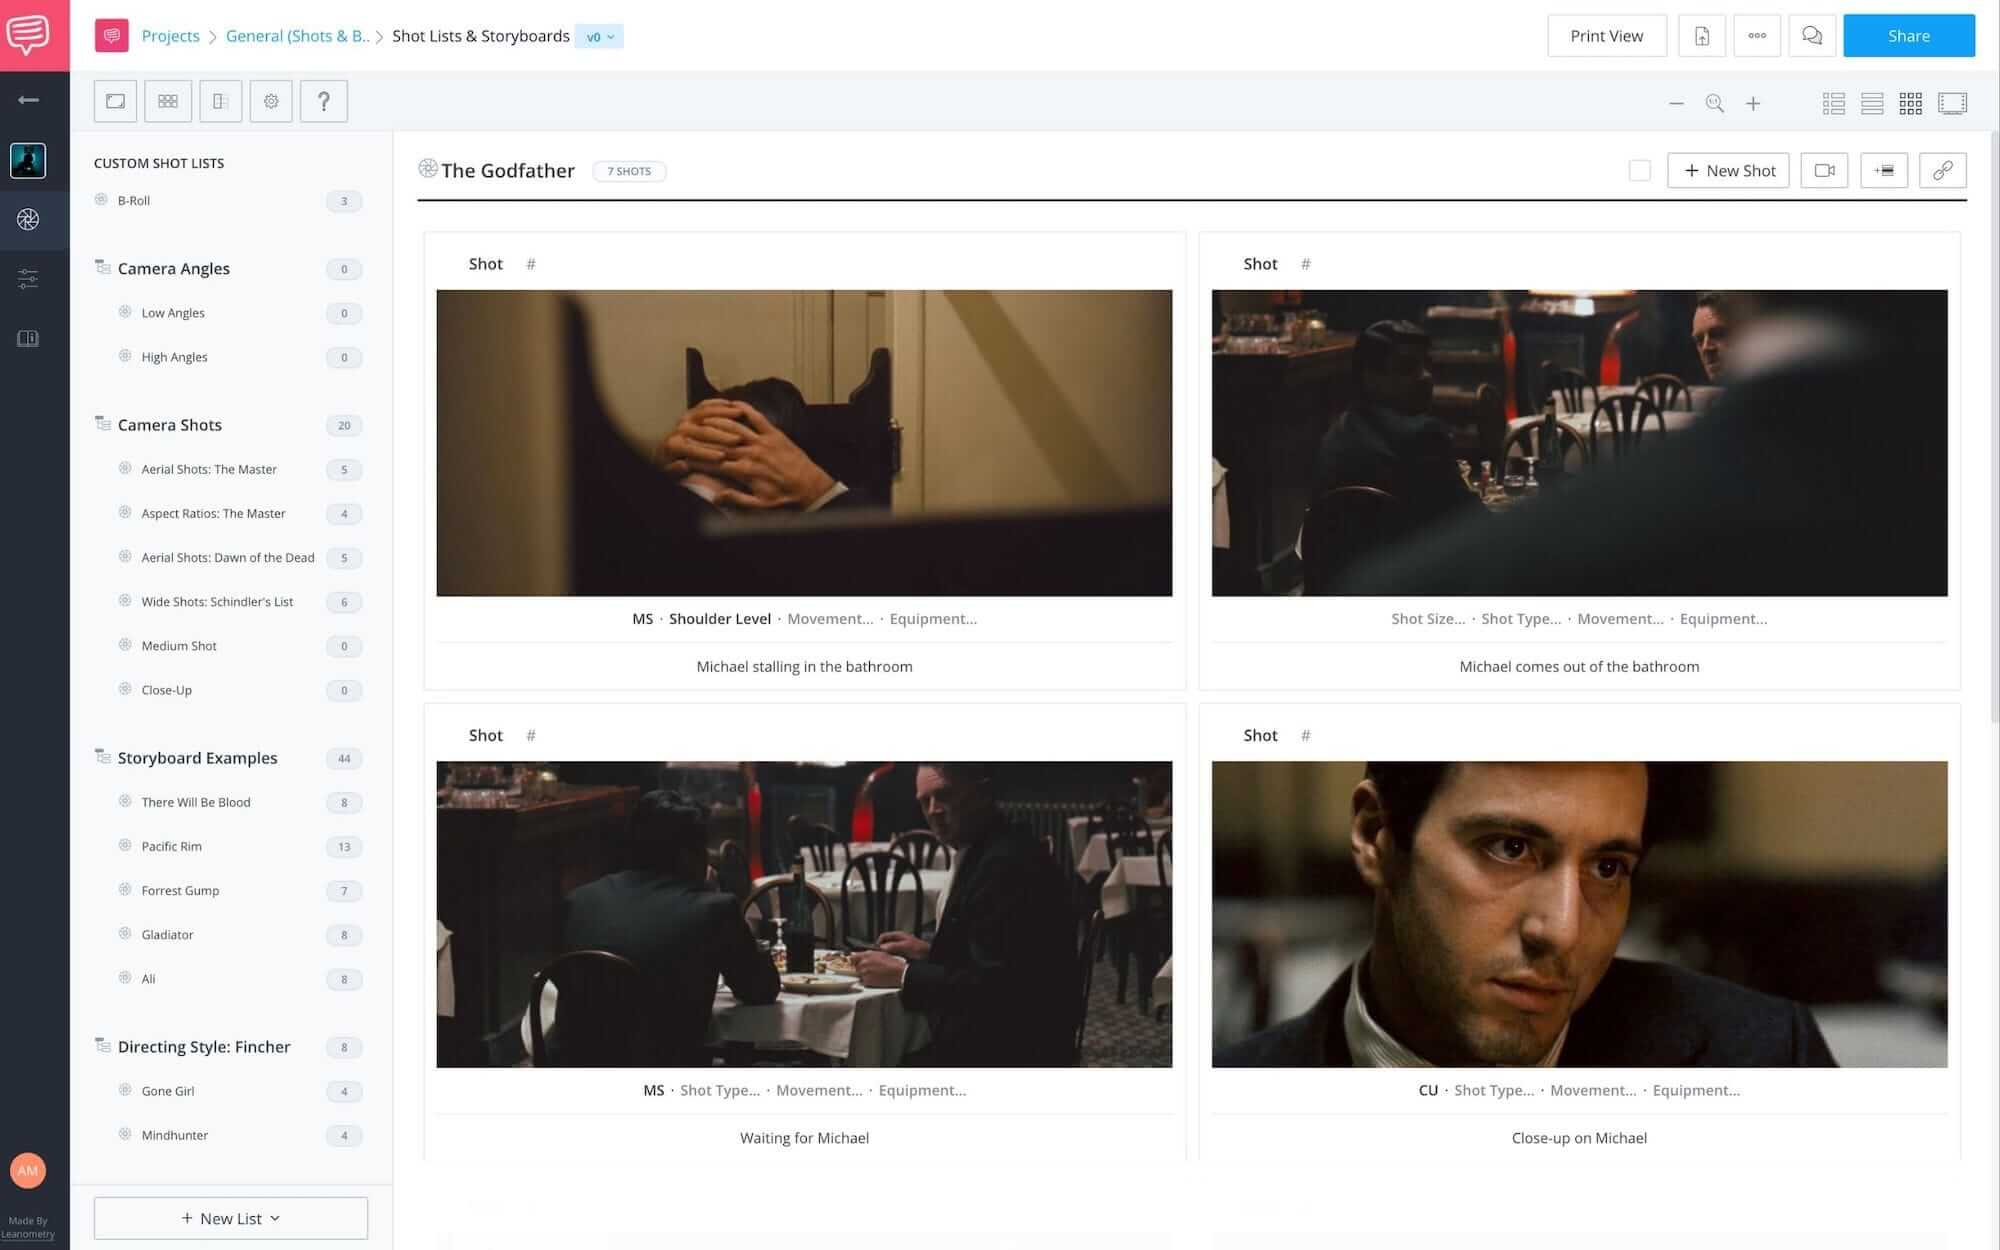The image size is (2000, 1250).
Task: Click the New Shot button
Action: (1728, 171)
